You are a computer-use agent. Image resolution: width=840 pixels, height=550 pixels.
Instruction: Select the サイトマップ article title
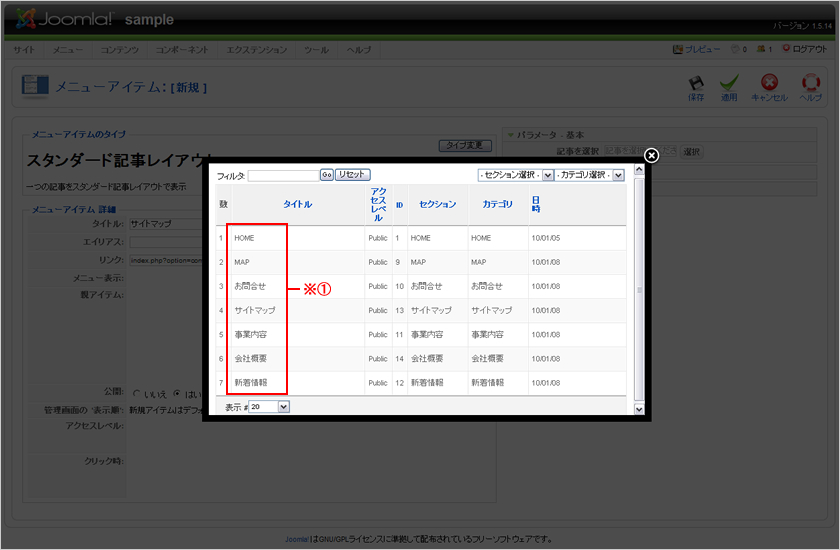(x=255, y=310)
